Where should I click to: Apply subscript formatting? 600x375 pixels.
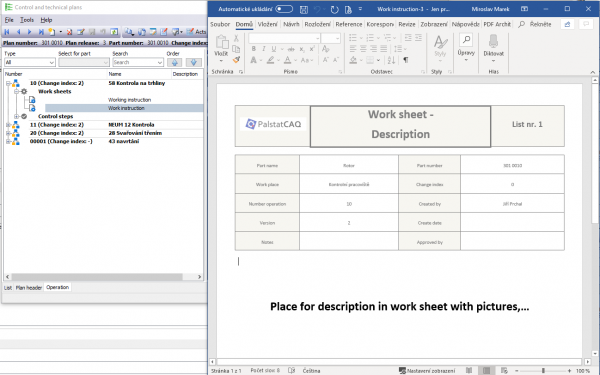pos(302,49)
